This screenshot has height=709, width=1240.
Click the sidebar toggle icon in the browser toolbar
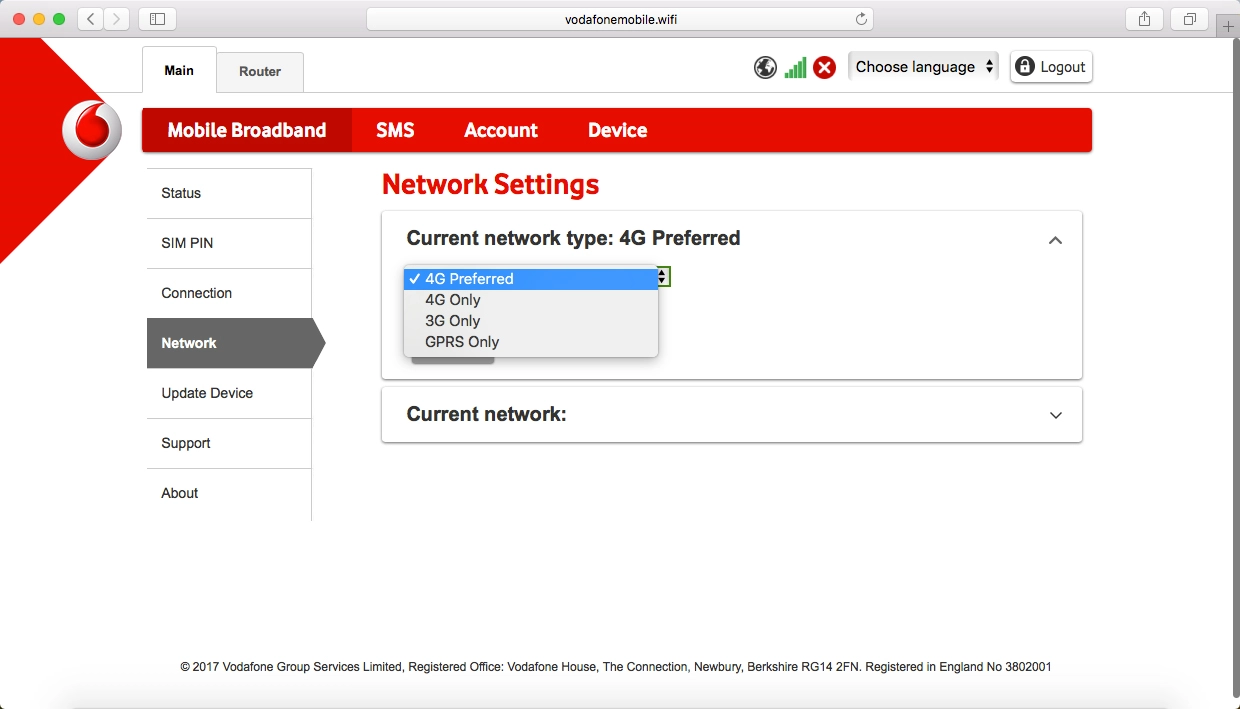coord(157,18)
